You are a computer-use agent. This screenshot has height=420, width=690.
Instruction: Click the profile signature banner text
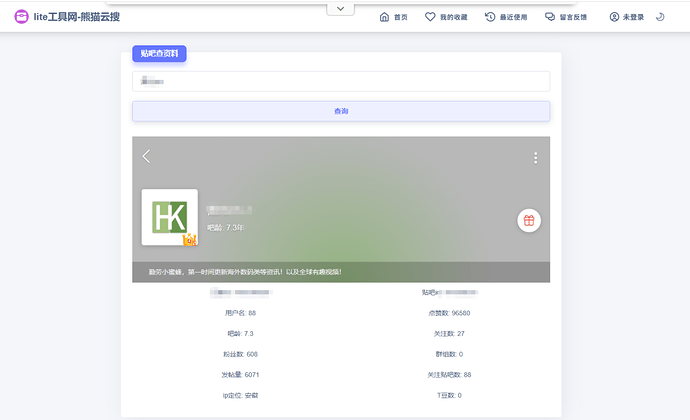click(236, 271)
